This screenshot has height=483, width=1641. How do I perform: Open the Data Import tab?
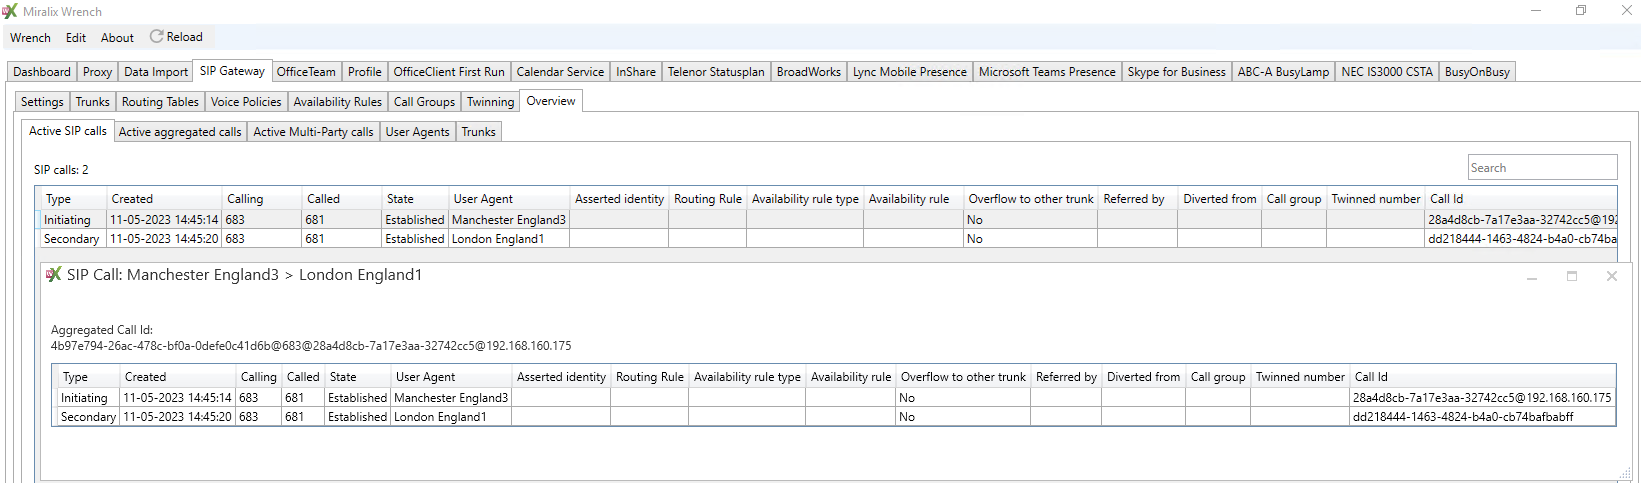tap(156, 72)
